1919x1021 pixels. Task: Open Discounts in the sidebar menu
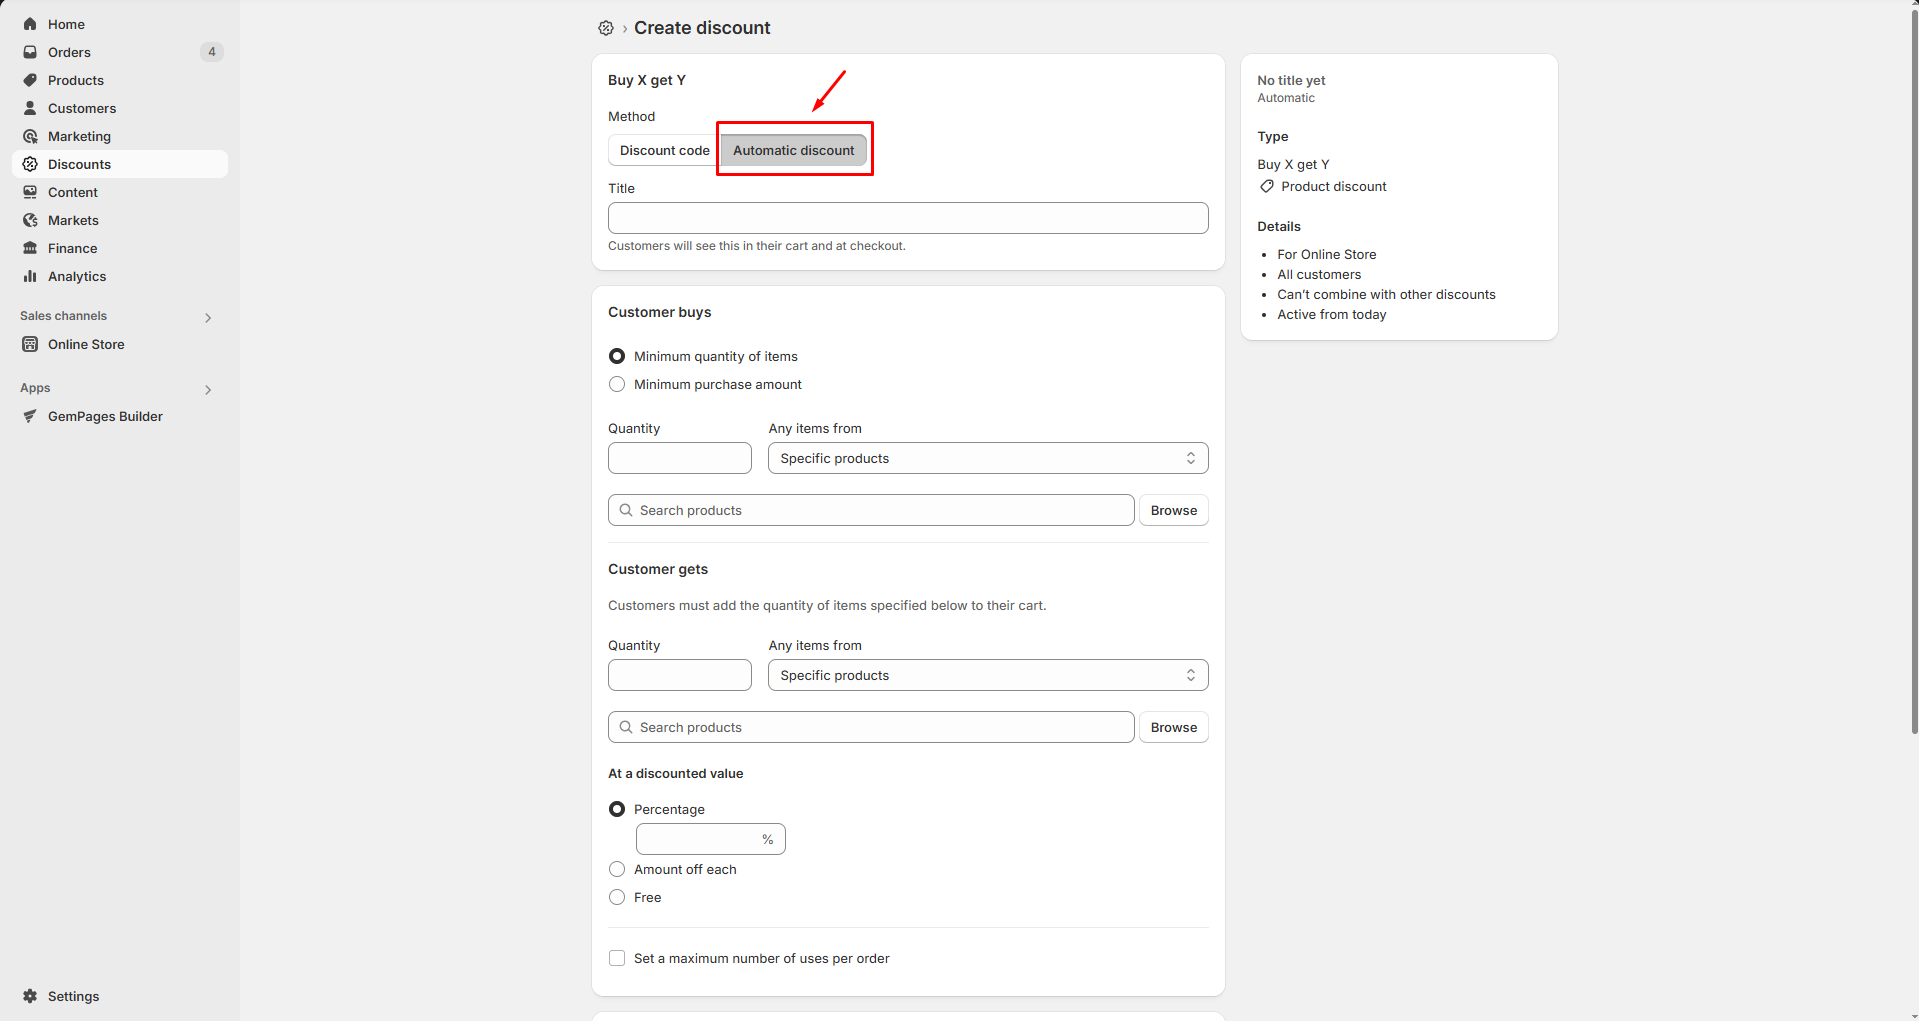(80, 164)
